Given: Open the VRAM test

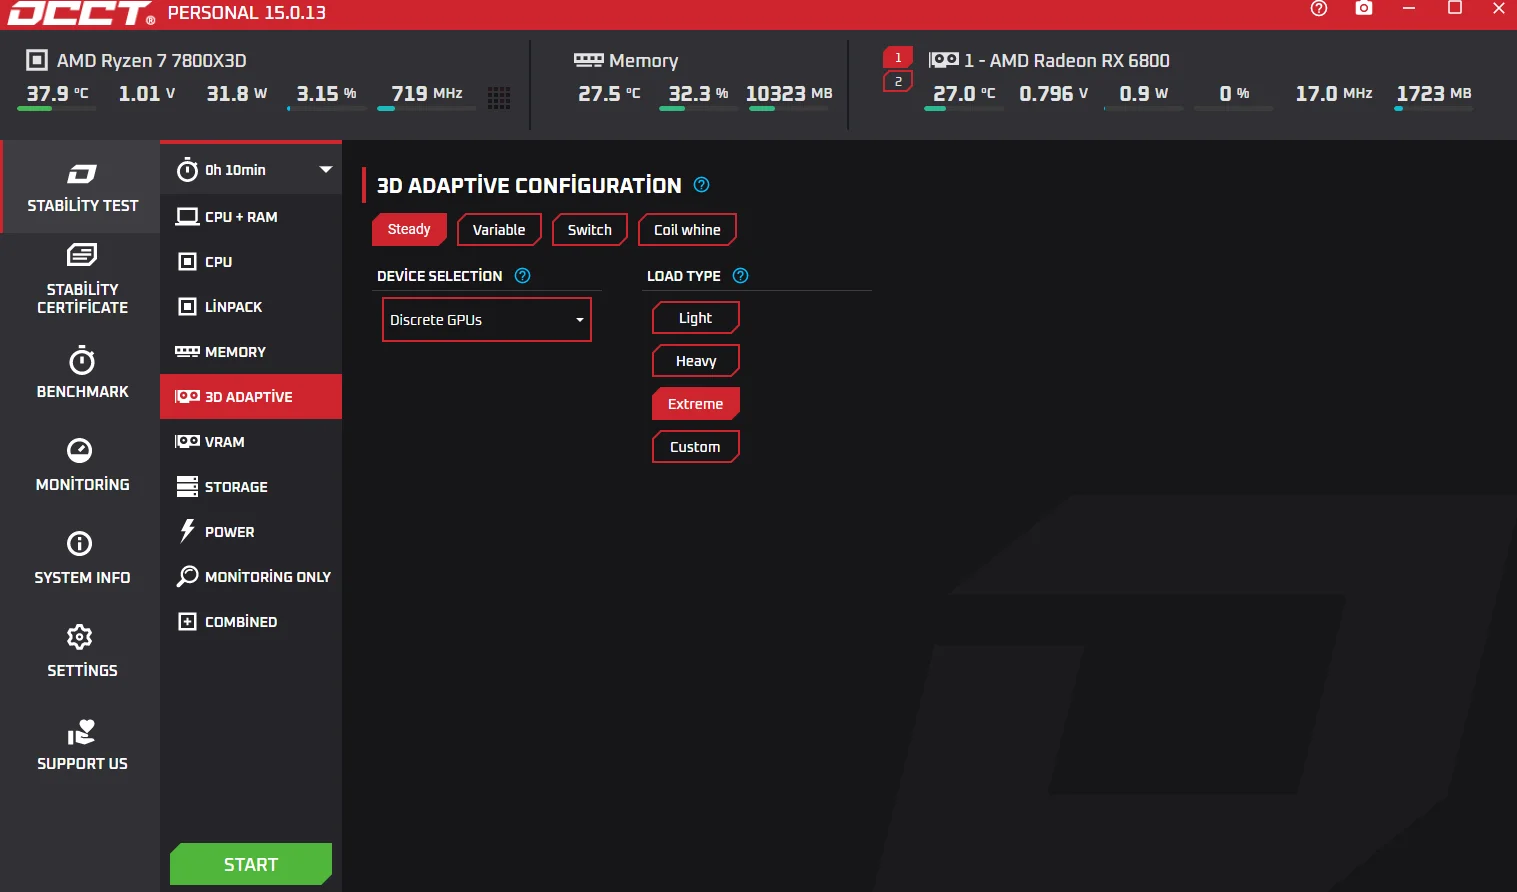Looking at the screenshot, I should [x=251, y=442].
